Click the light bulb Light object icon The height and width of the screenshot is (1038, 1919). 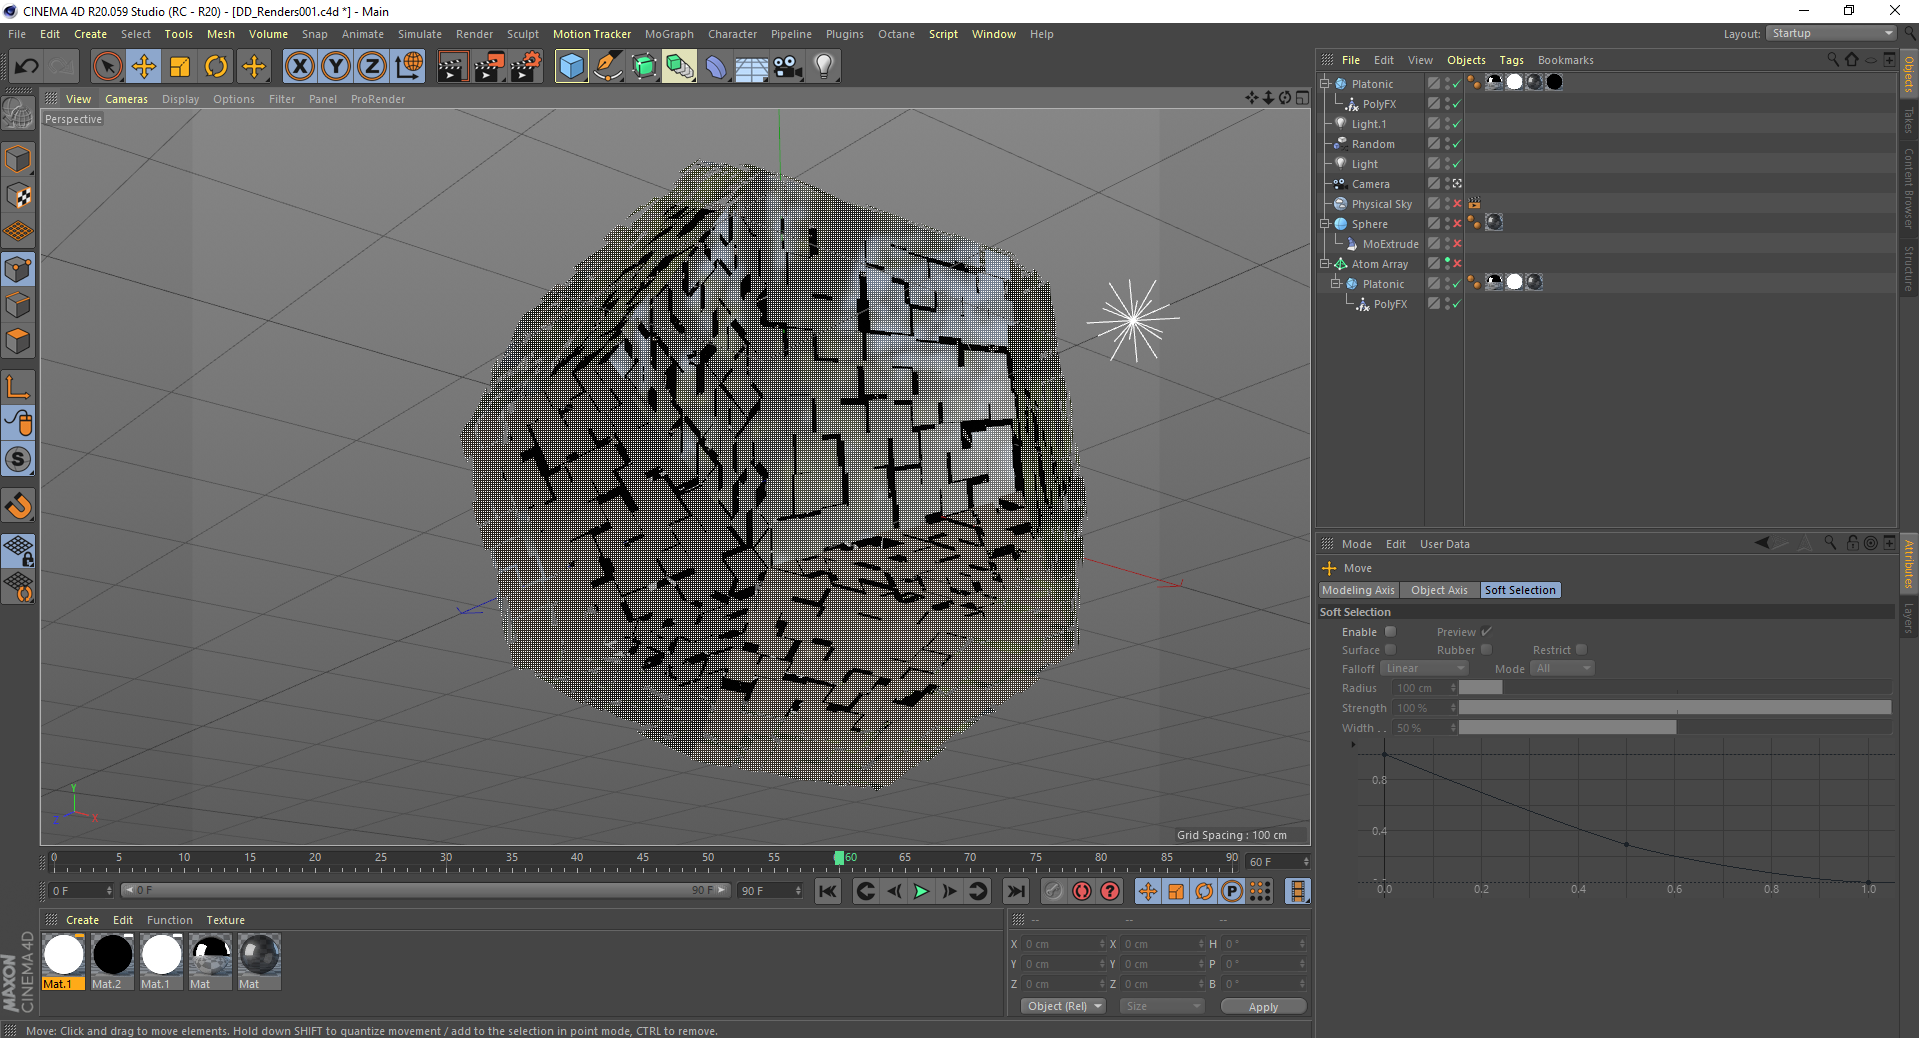coord(823,67)
